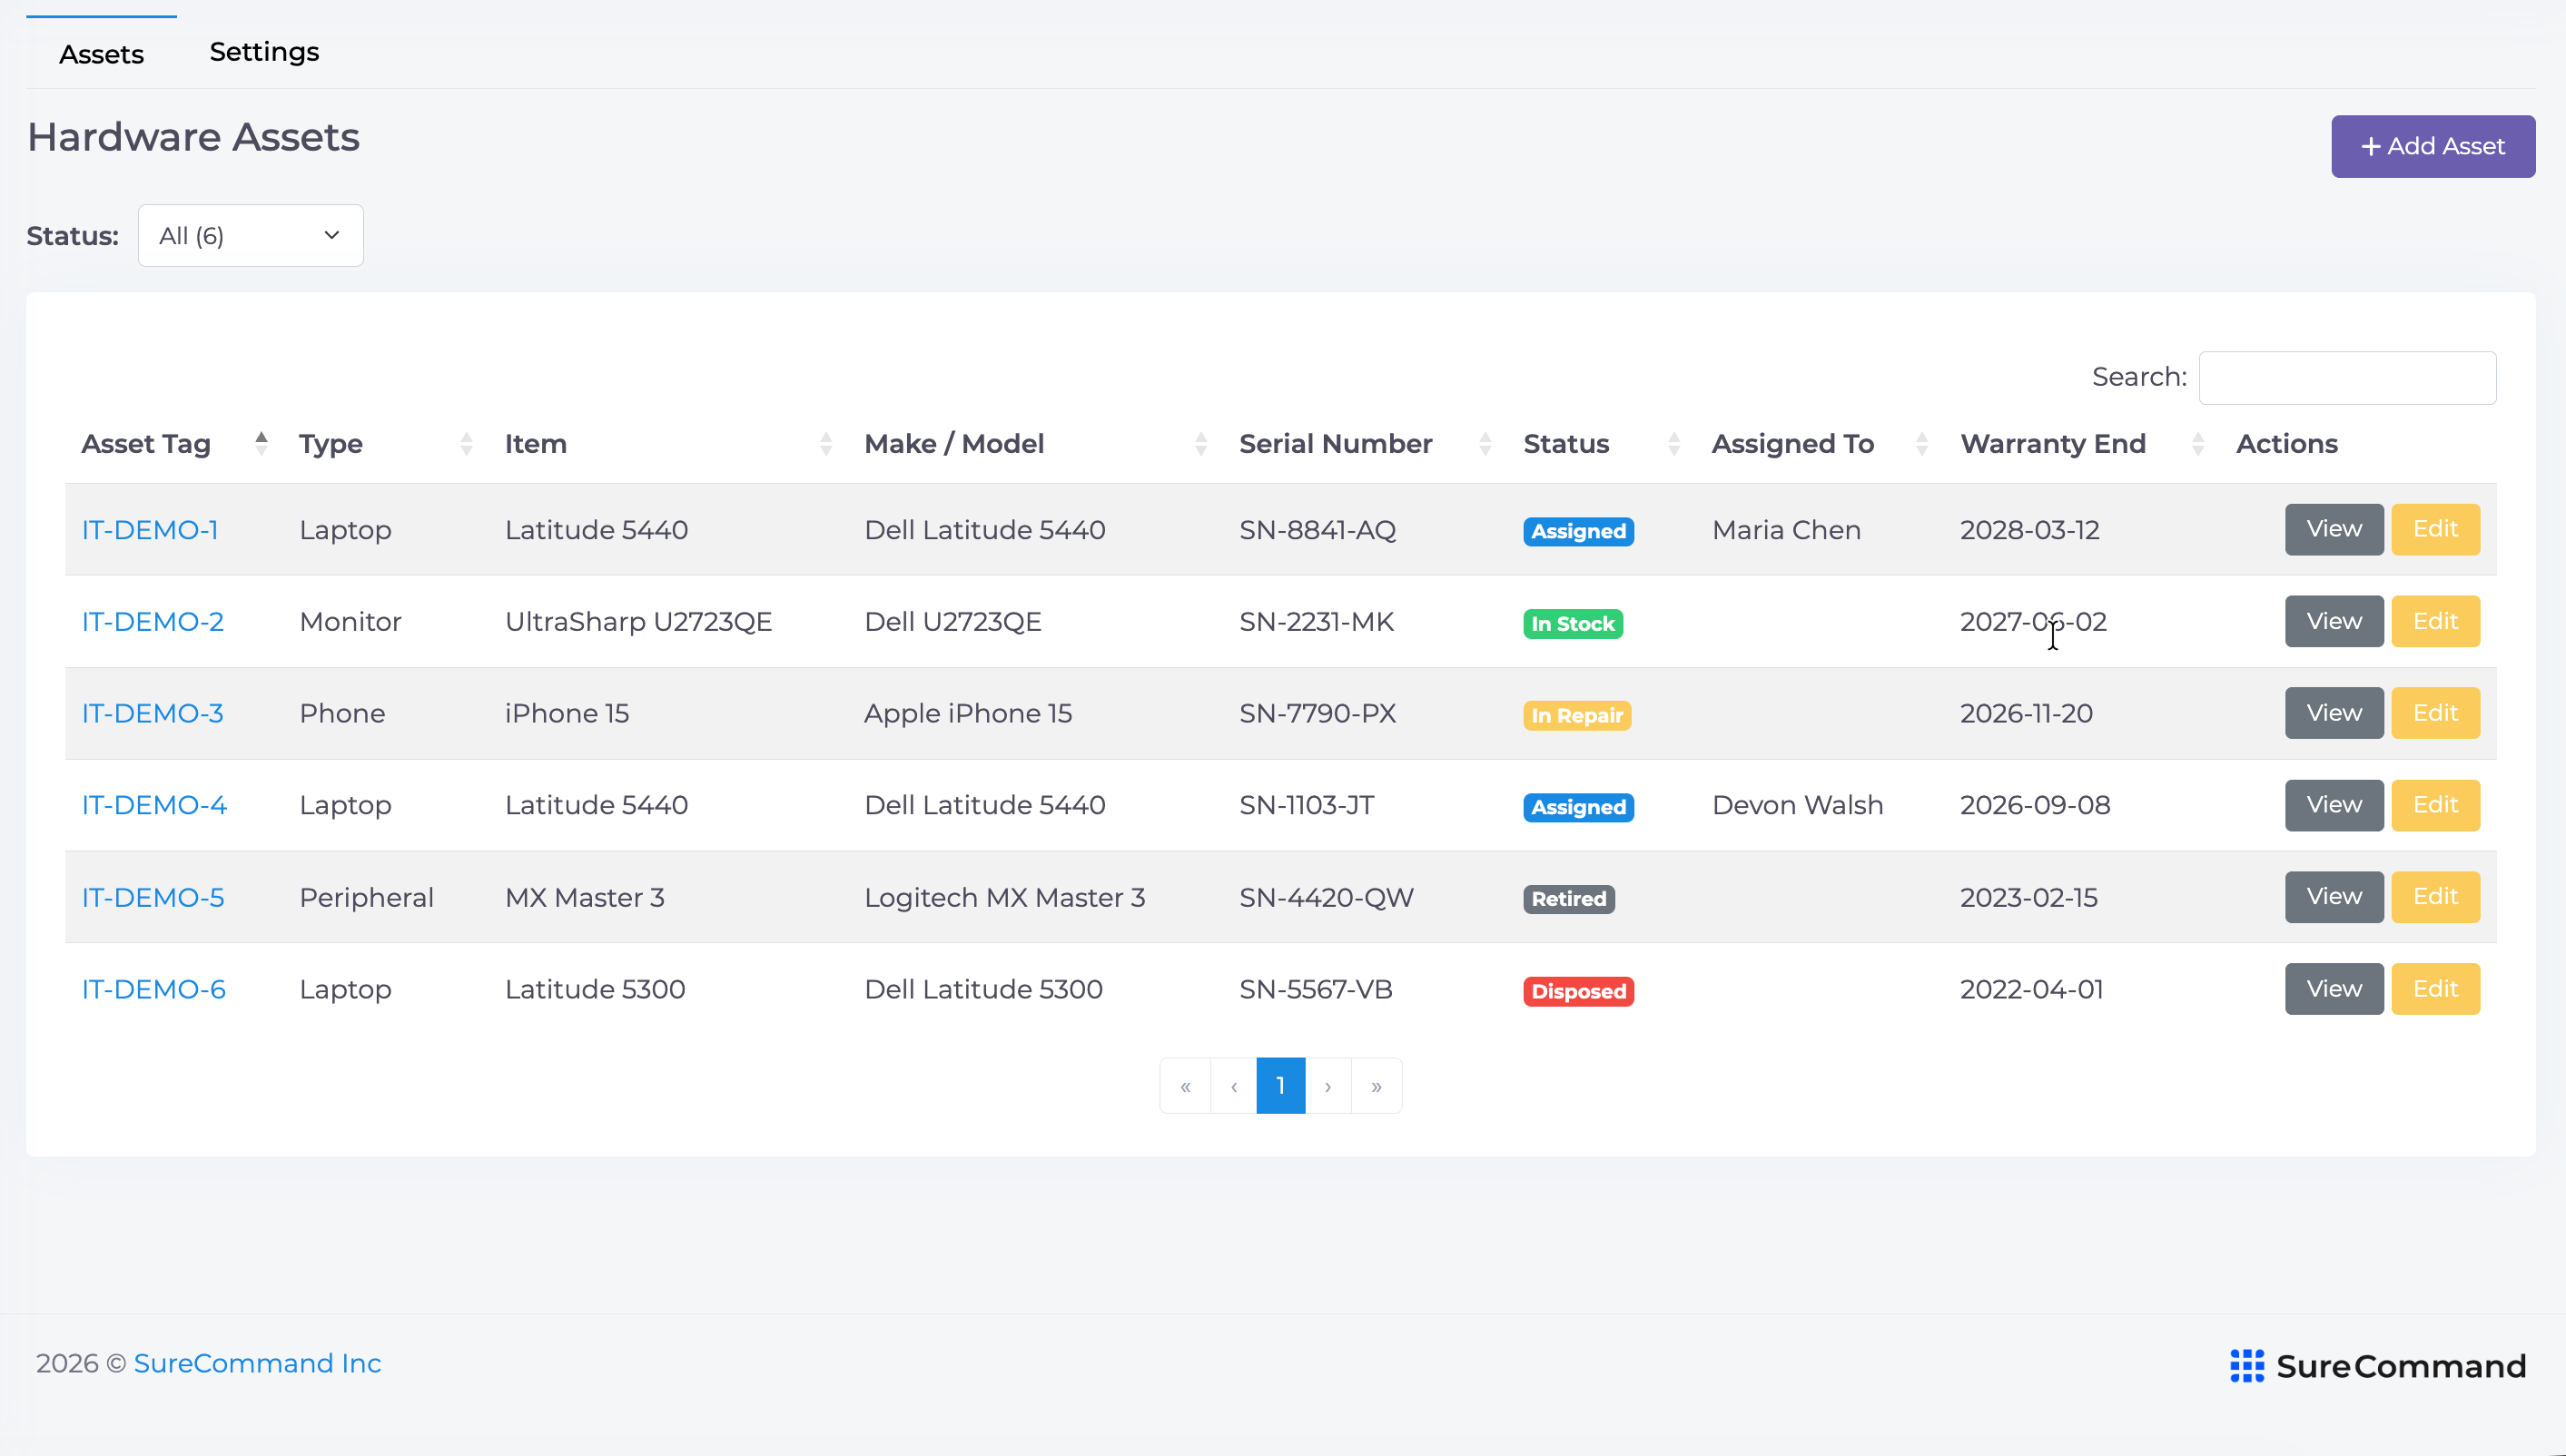Edit the IT-DEMO-5 peripheral asset
2566x1456 pixels.
tap(2435, 897)
